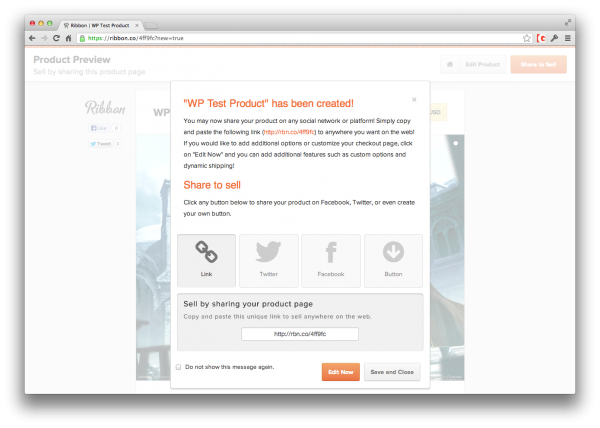This screenshot has width=600, height=428.
Task: Click the browser back arrow
Action: 32,38
